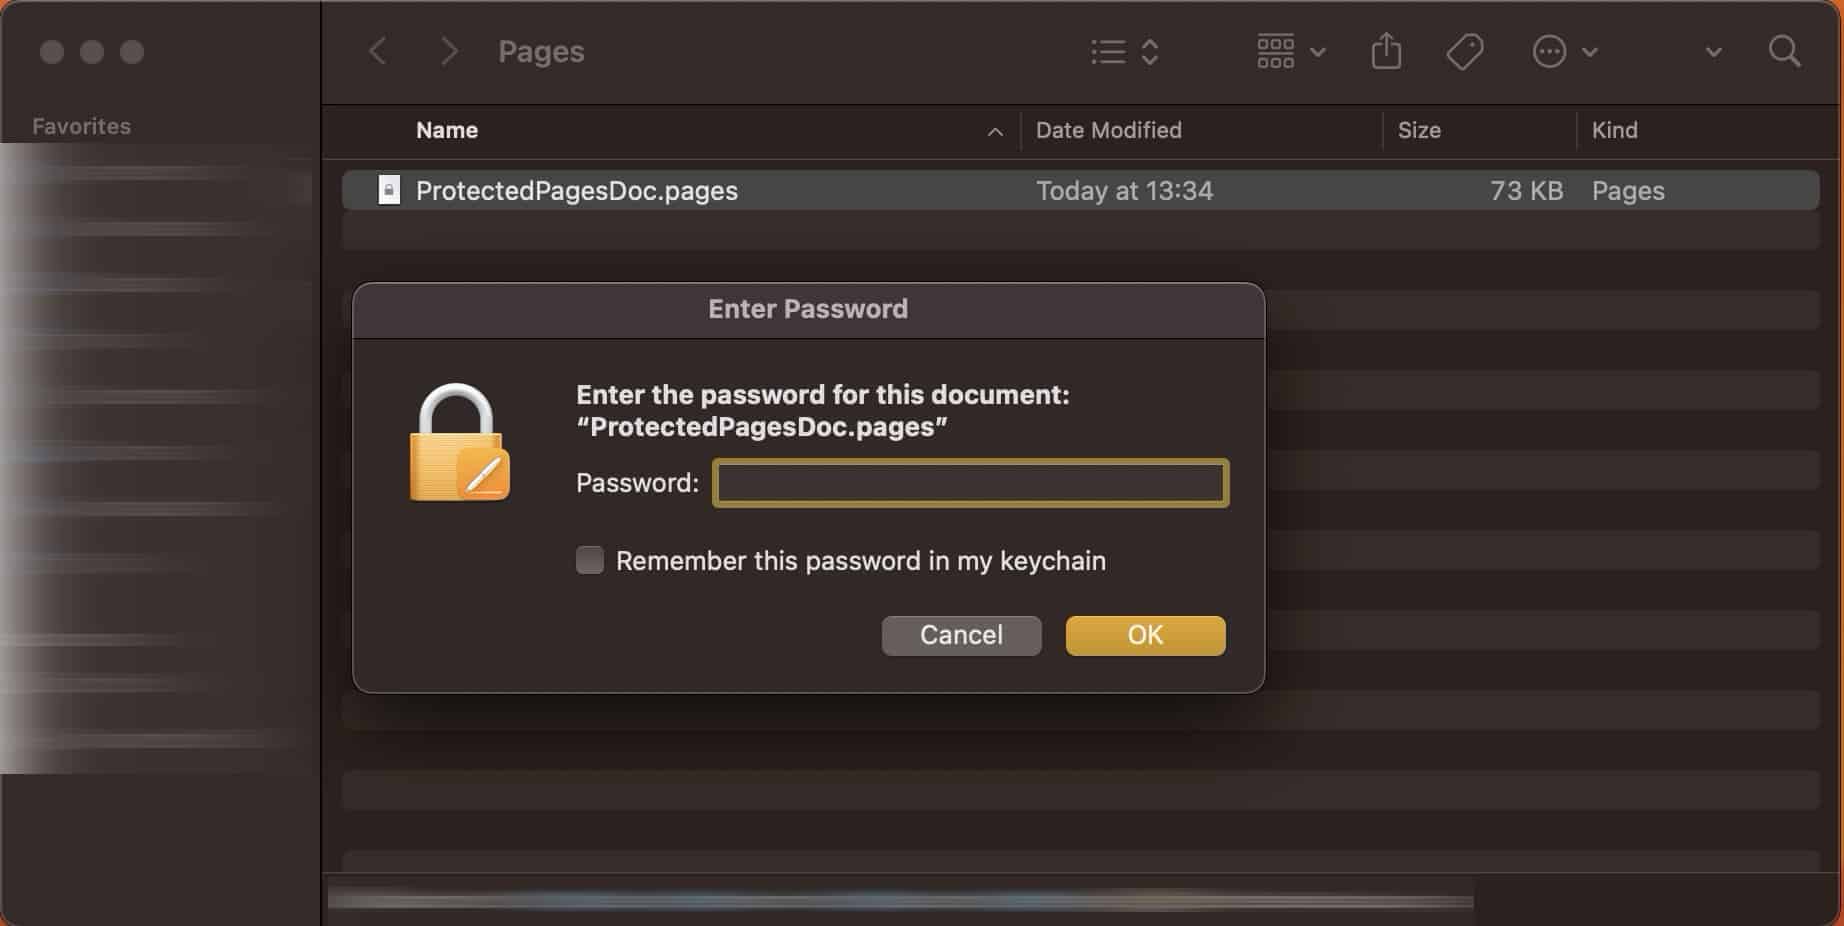
Task: Go forward with the right chevron
Action: click(449, 51)
